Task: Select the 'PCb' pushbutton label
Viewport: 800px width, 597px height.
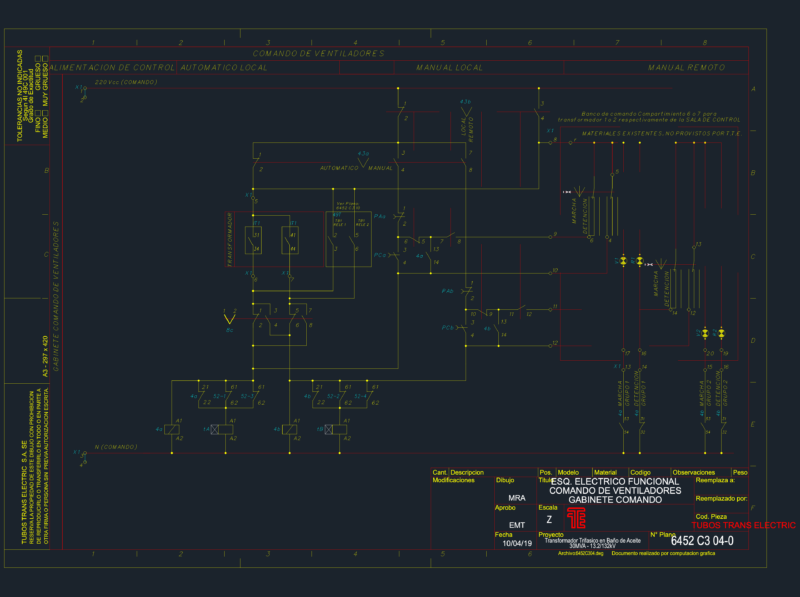Action: click(447, 328)
